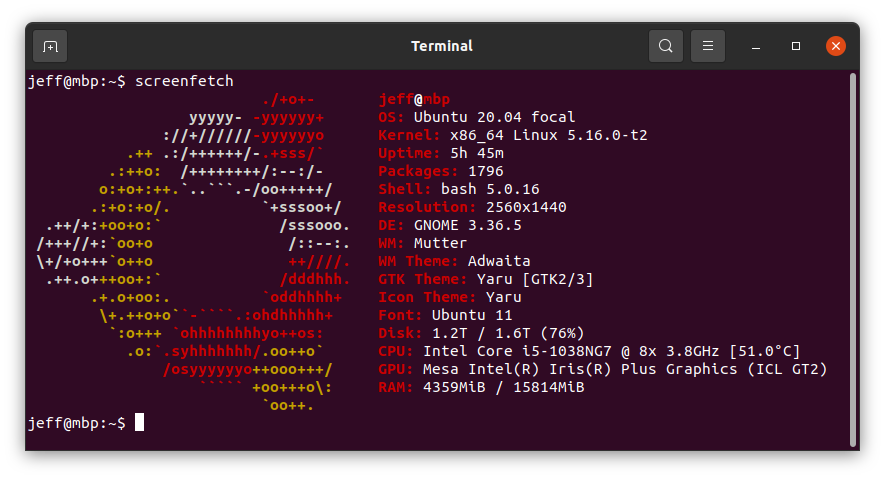Click the cursor block at bottom prompt
The image size is (885, 479).
point(139,422)
